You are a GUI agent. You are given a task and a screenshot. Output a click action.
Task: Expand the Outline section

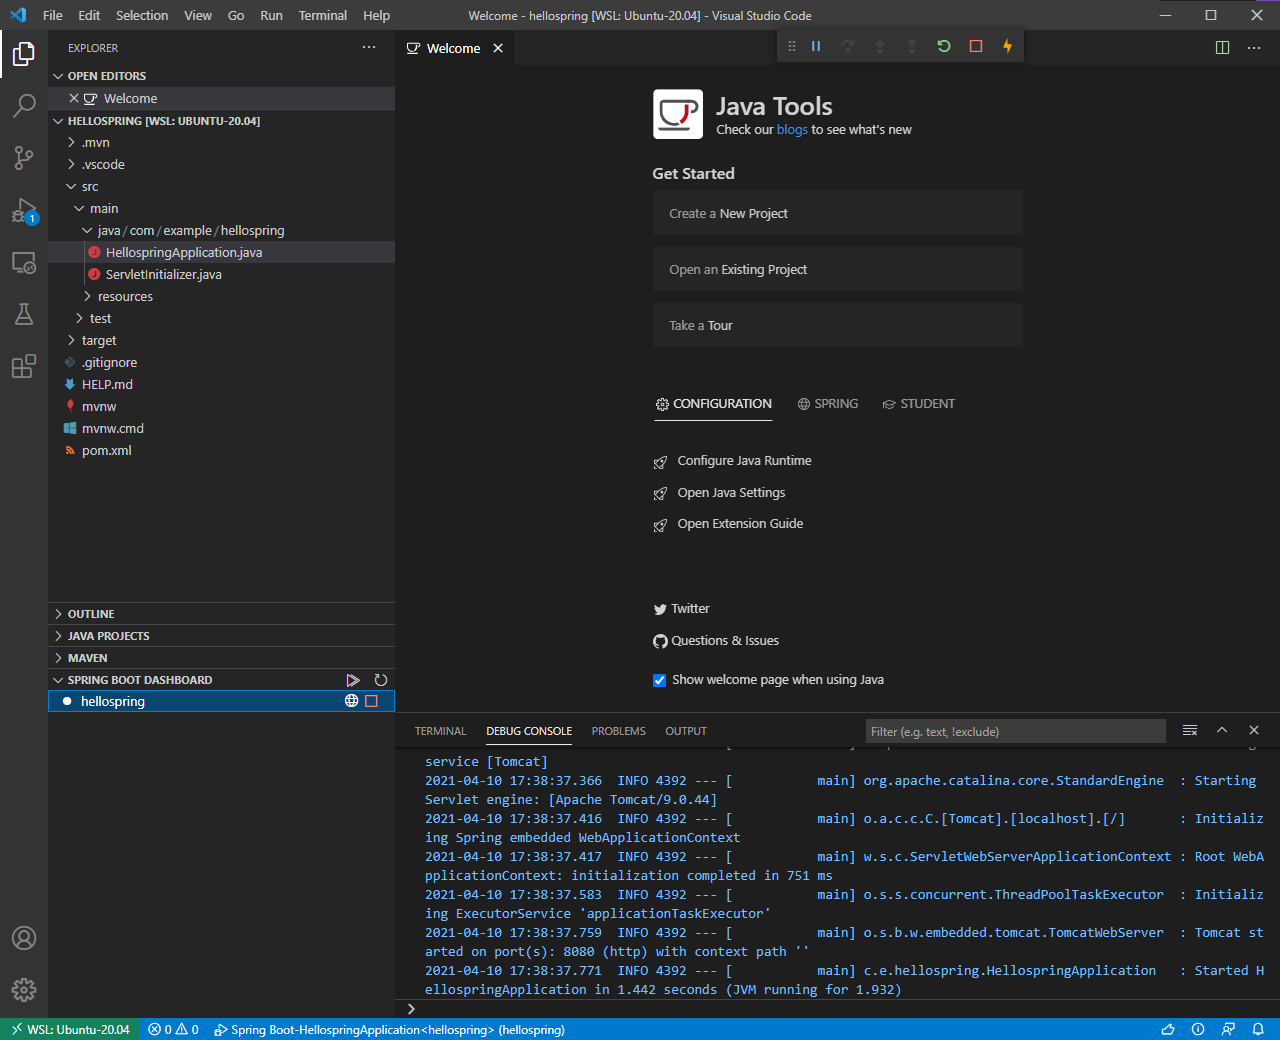(x=91, y=614)
